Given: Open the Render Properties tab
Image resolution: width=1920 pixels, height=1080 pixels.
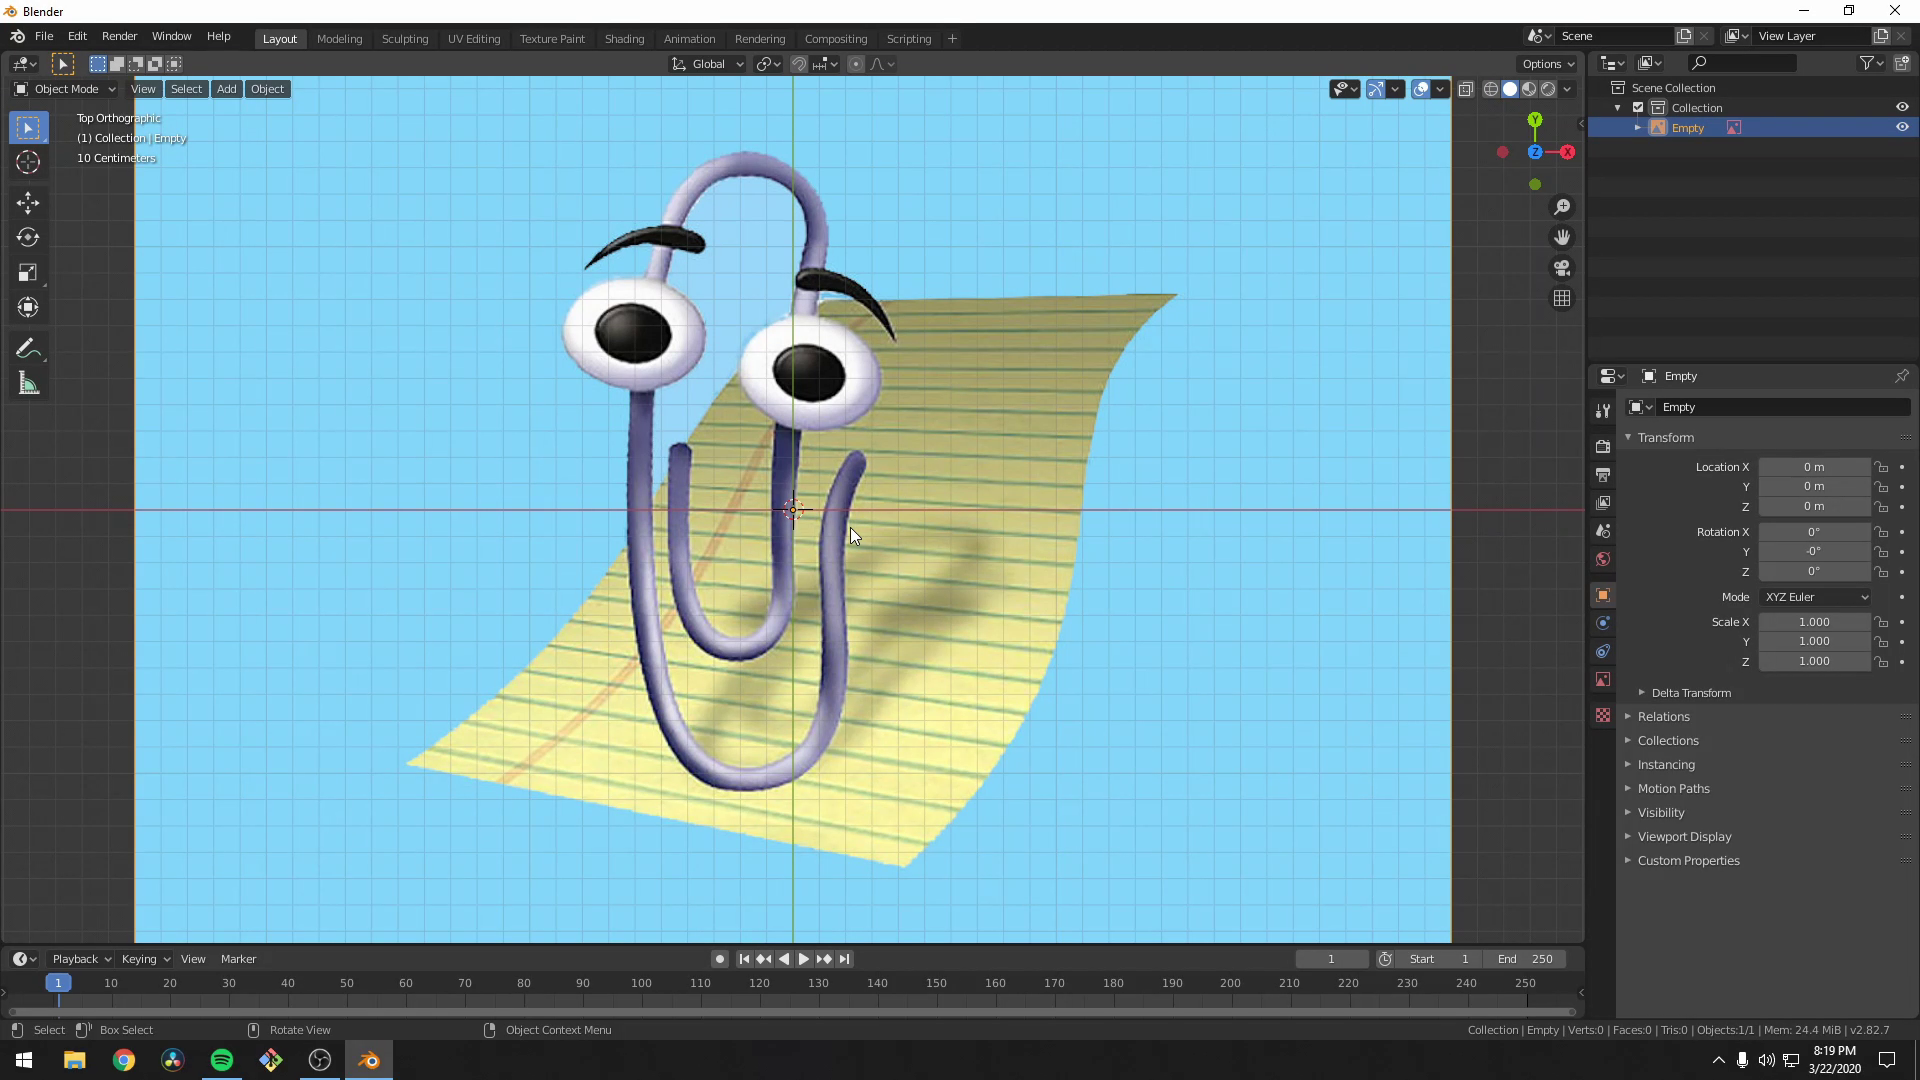Looking at the screenshot, I should 1603,447.
